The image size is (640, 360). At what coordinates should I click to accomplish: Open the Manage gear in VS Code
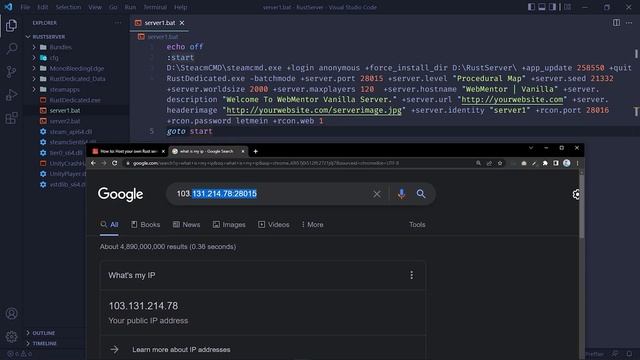[x=11, y=337]
